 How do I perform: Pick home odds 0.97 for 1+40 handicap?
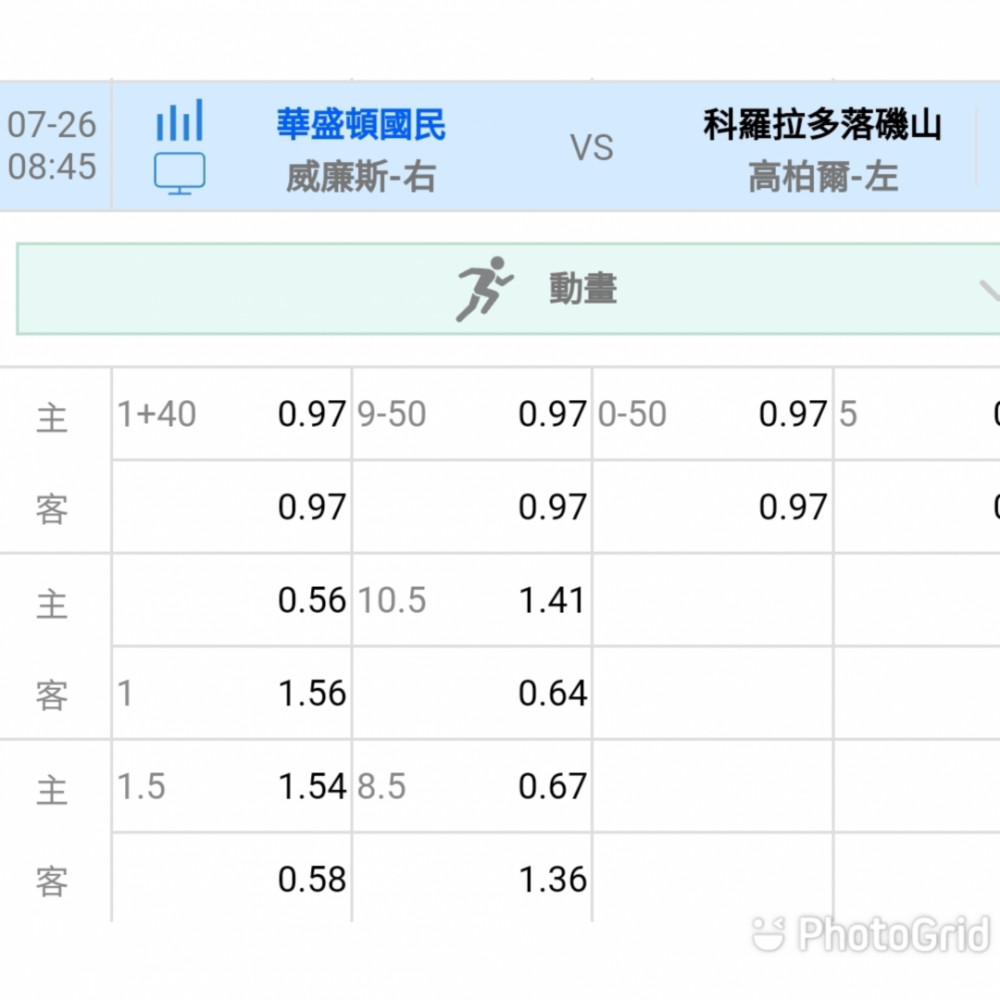click(312, 414)
